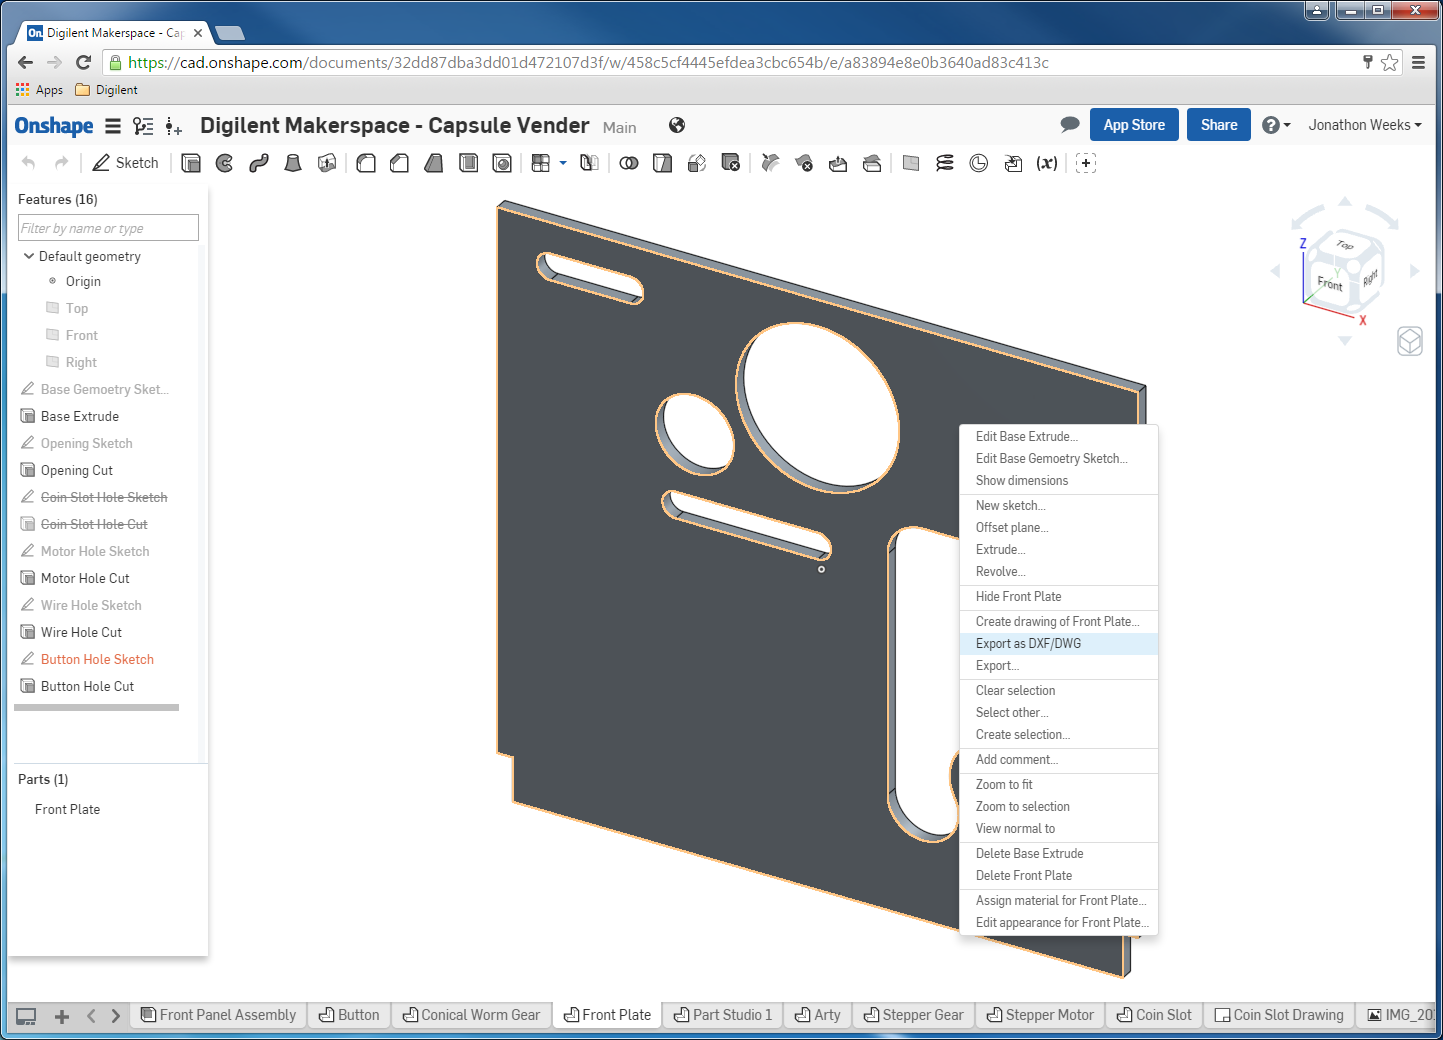Open the Front Panel Assembly tab
This screenshot has height=1040, width=1443.
(219, 1015)
